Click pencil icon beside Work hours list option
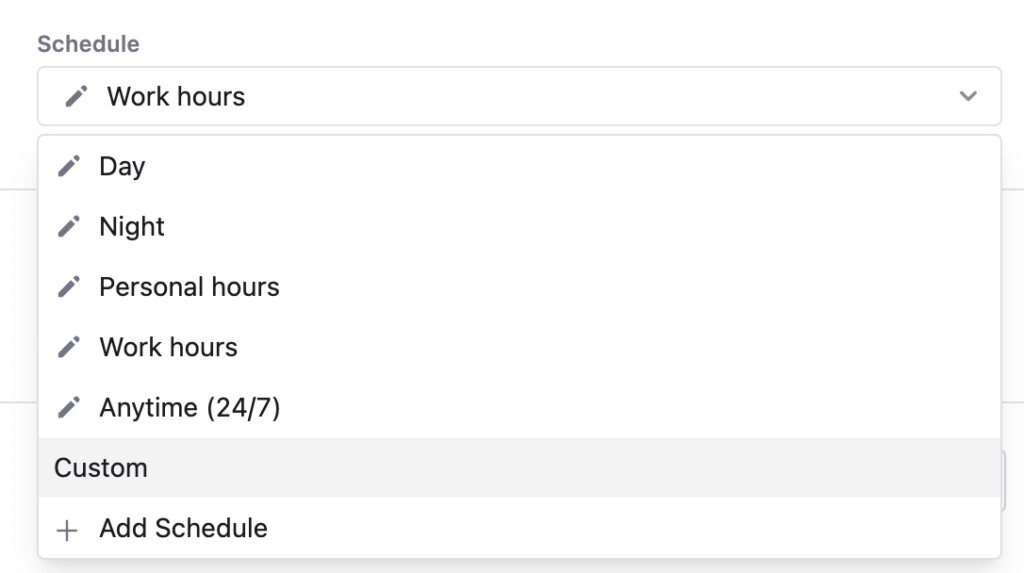The width and height of the screenshot is (1024, 573). pos(68,347)
